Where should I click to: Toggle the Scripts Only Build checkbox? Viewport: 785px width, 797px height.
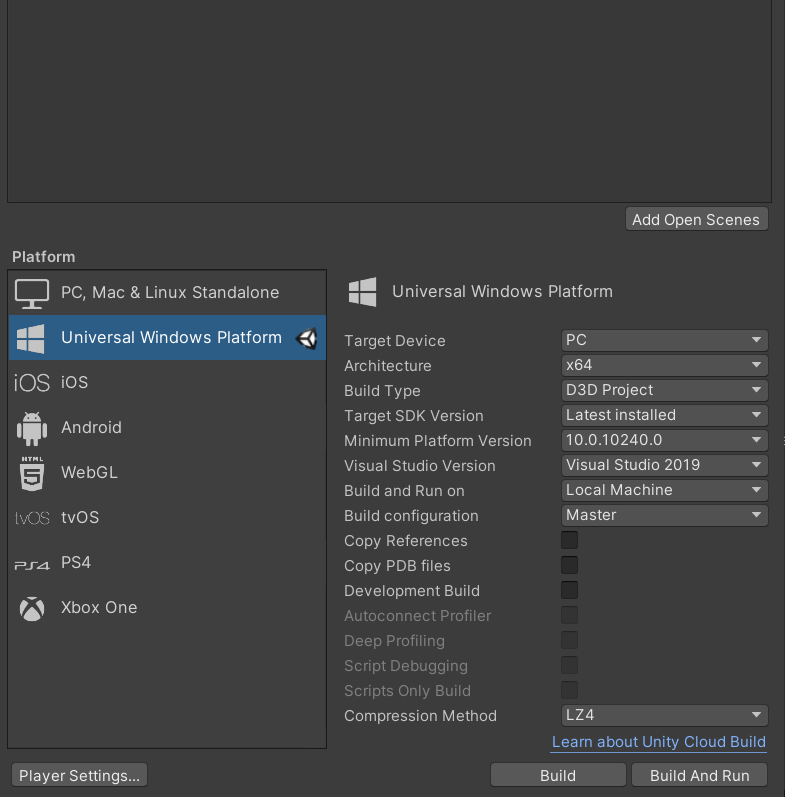[569, 690]
